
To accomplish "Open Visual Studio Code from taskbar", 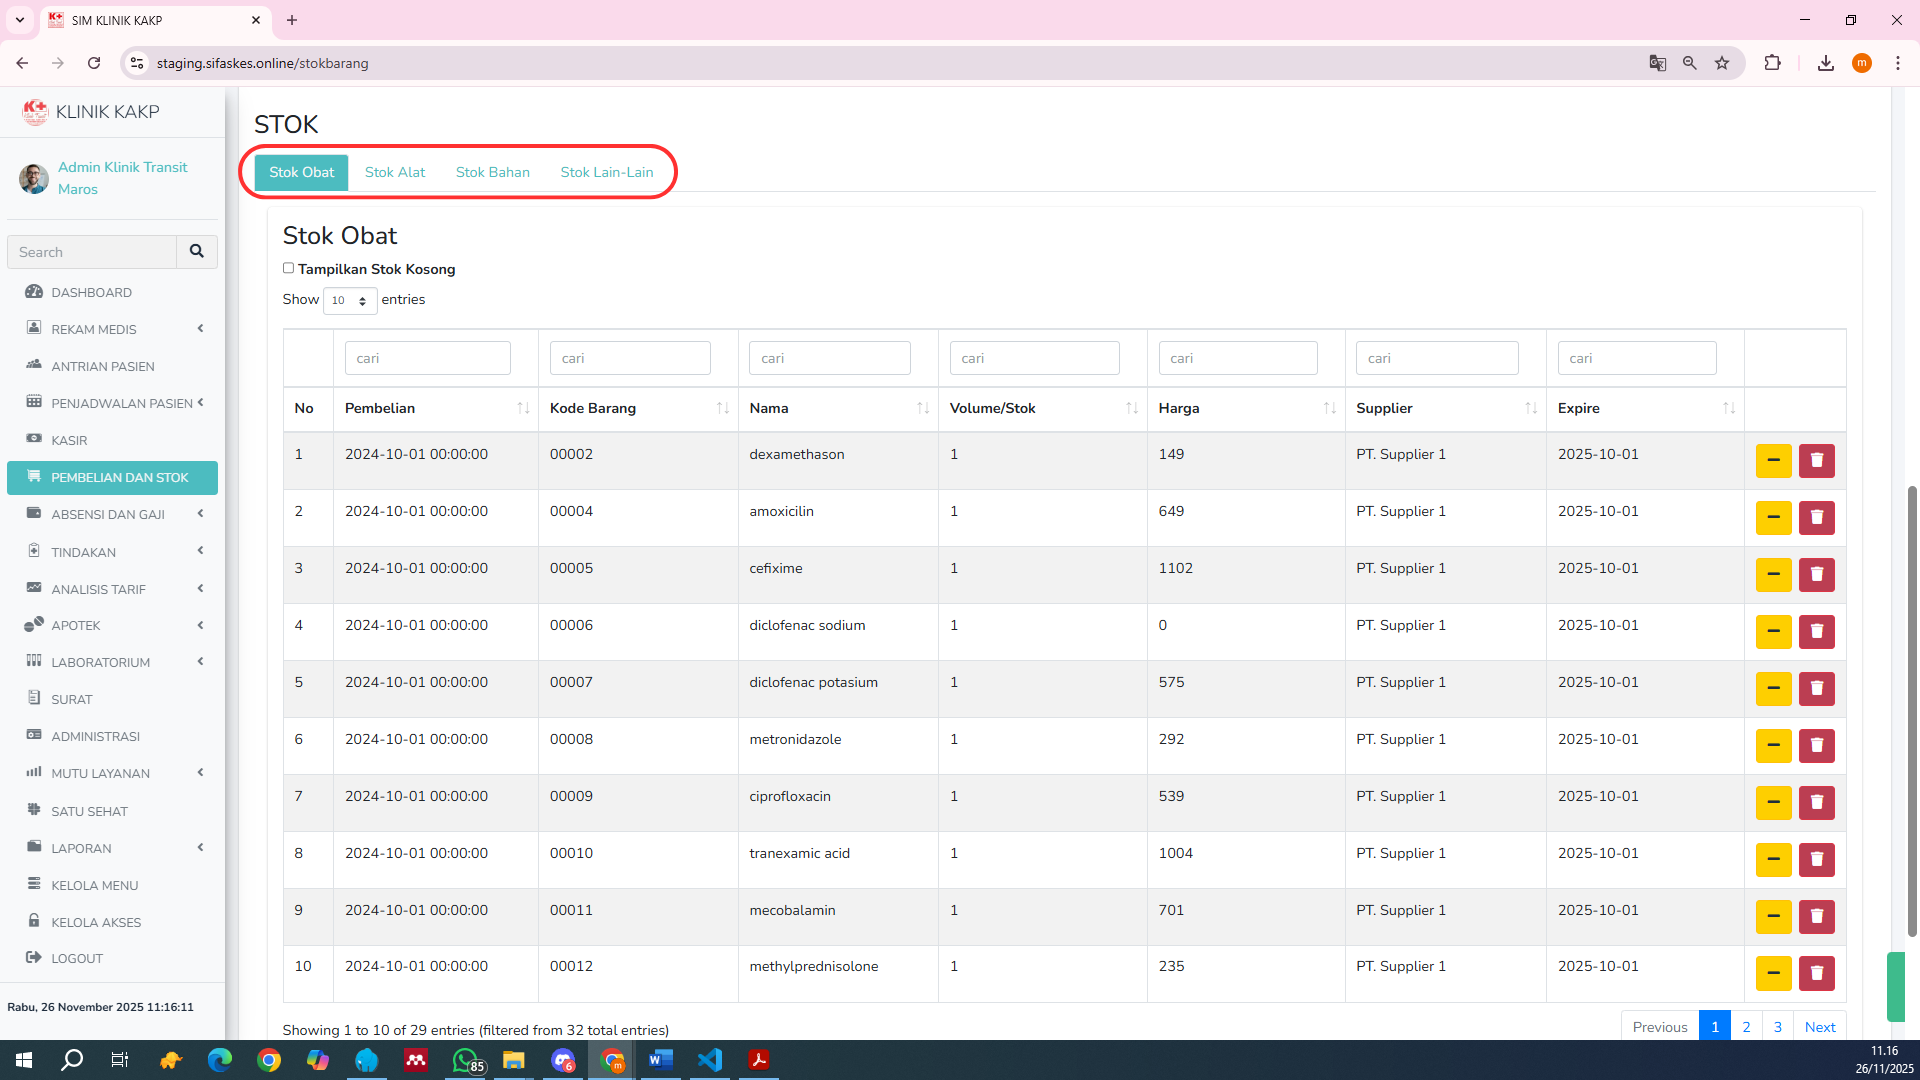I will pyautogui.click(x=710, y=1060).
